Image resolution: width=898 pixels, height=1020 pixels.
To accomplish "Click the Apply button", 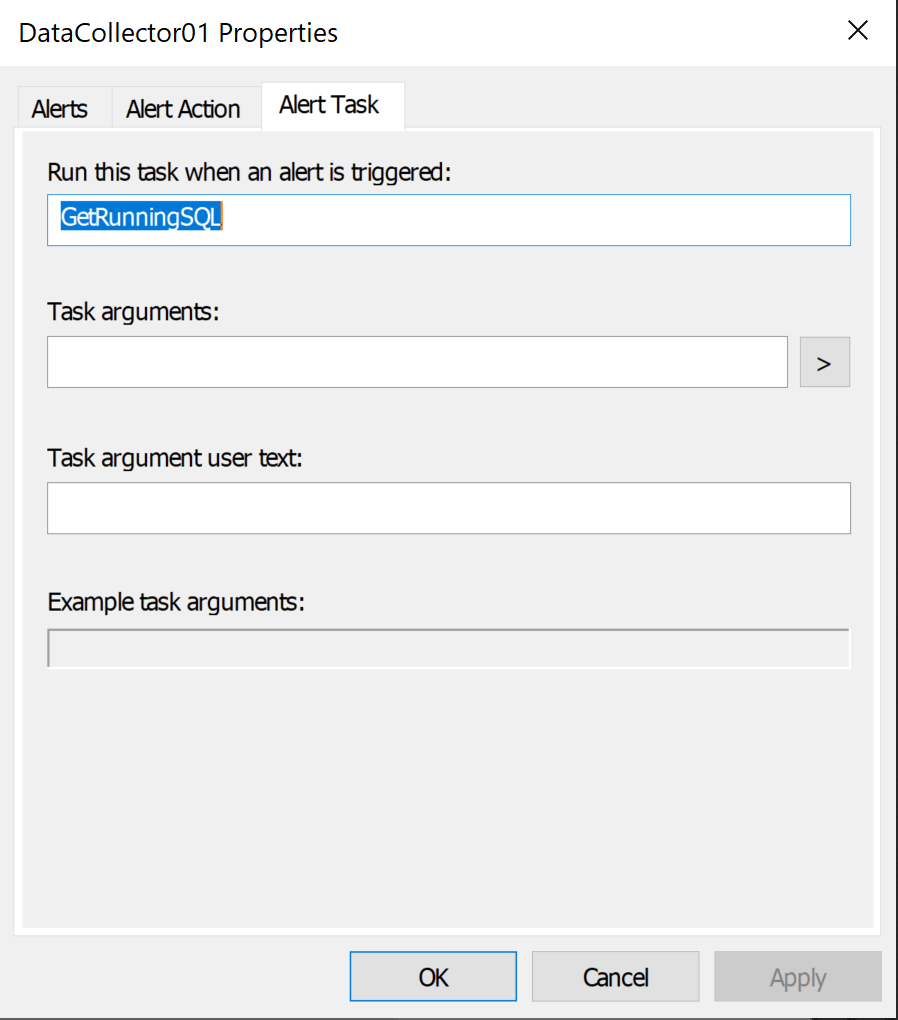I will [x=797, y=977].
